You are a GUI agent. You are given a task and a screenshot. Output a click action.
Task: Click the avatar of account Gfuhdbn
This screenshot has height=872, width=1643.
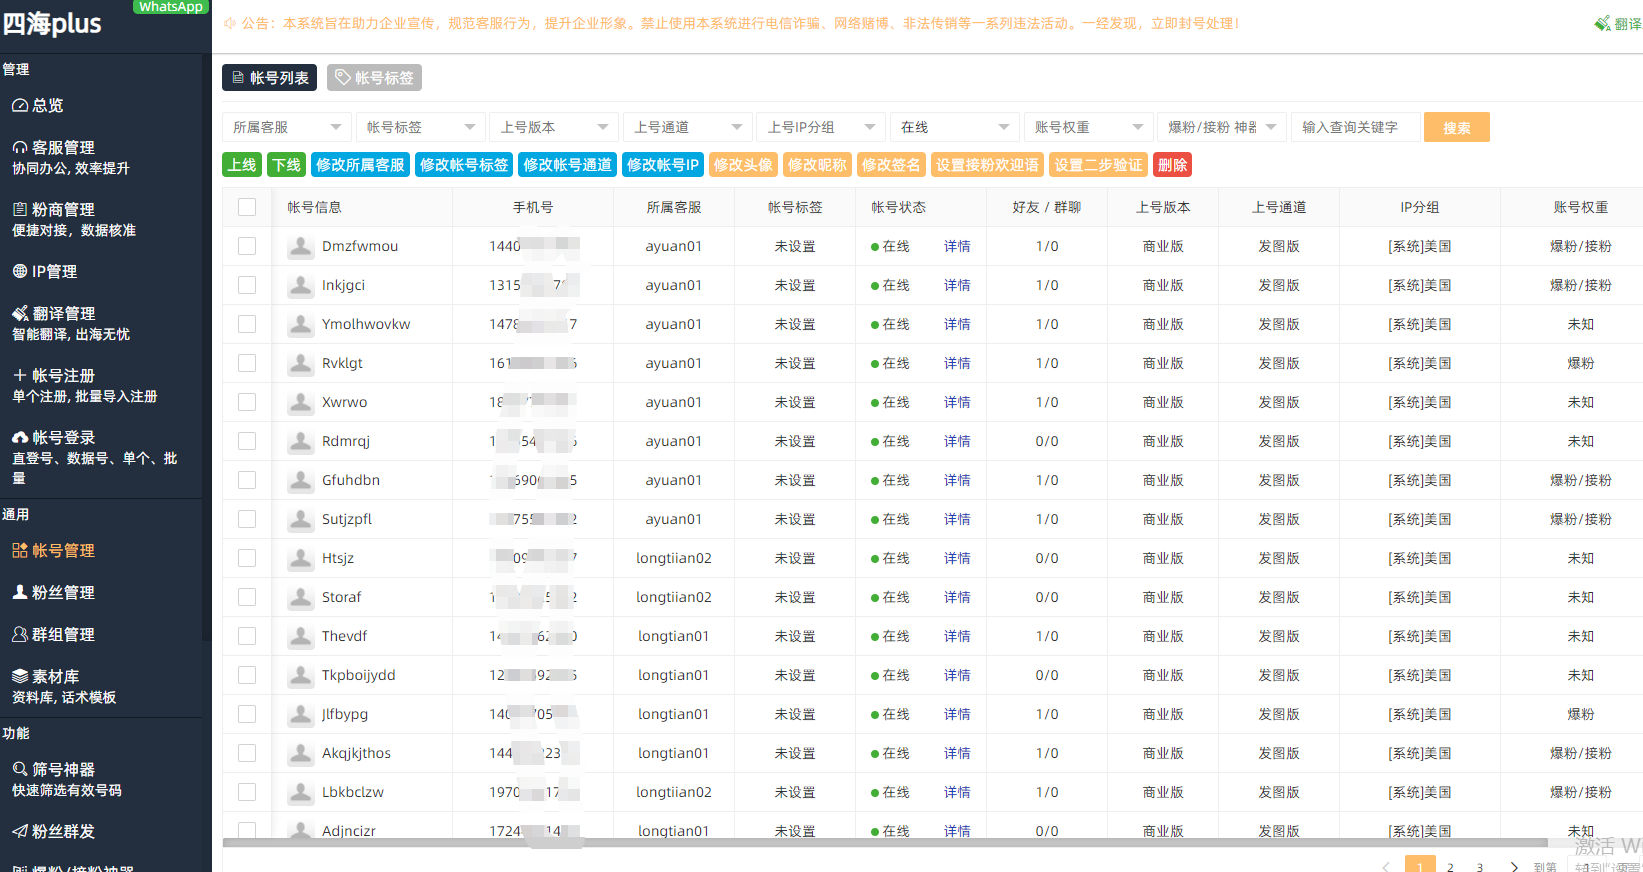[300, 480]
